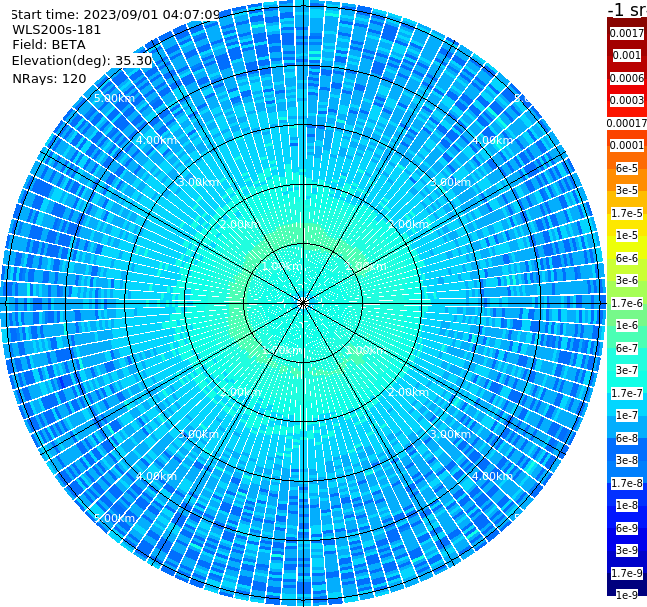Select the 1e-9 colorbar bottom label
Viewport: 647px width, 607px height.
point(627,595)
